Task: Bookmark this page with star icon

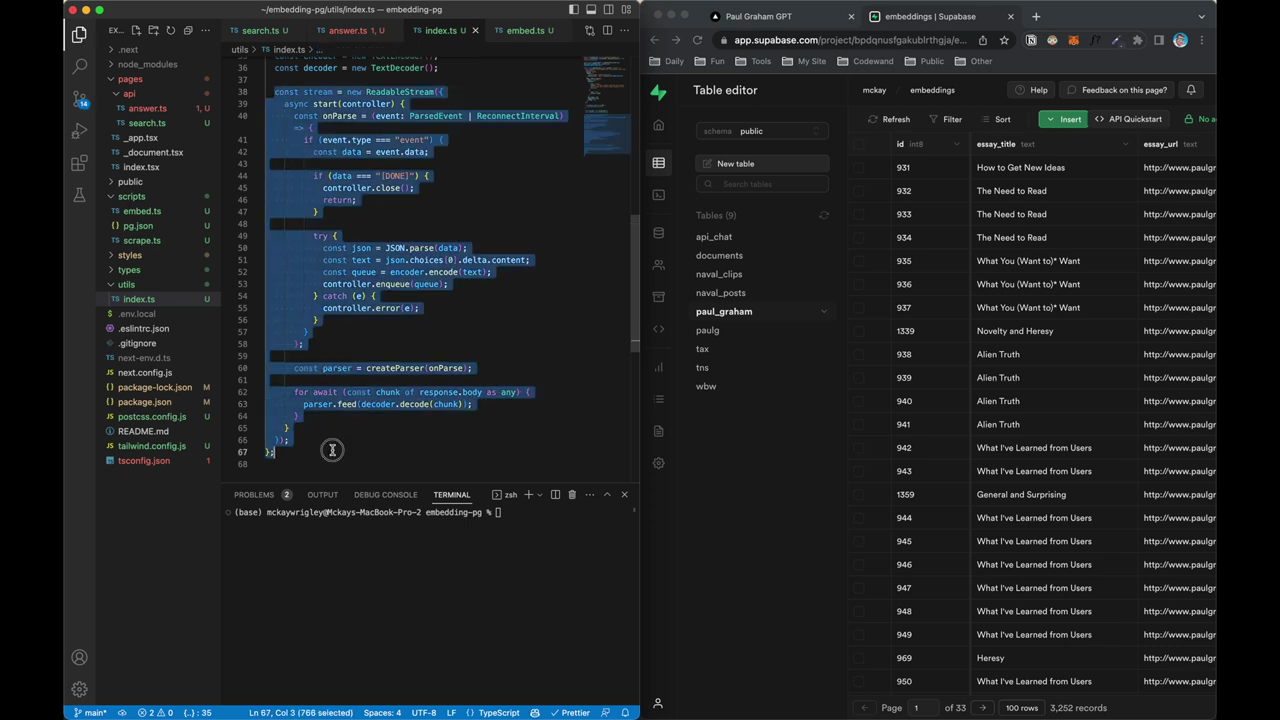Action: (1004, 40)
